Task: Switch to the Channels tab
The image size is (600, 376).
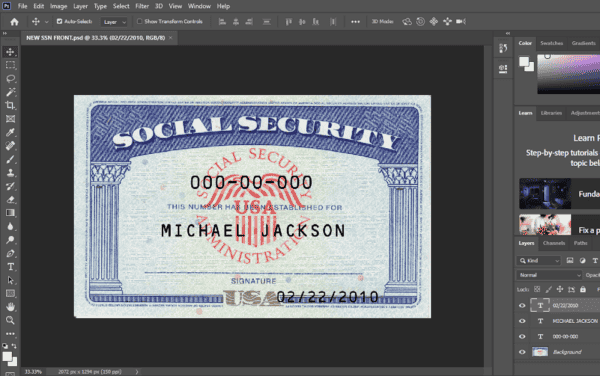Action: [x=554, y=243]
